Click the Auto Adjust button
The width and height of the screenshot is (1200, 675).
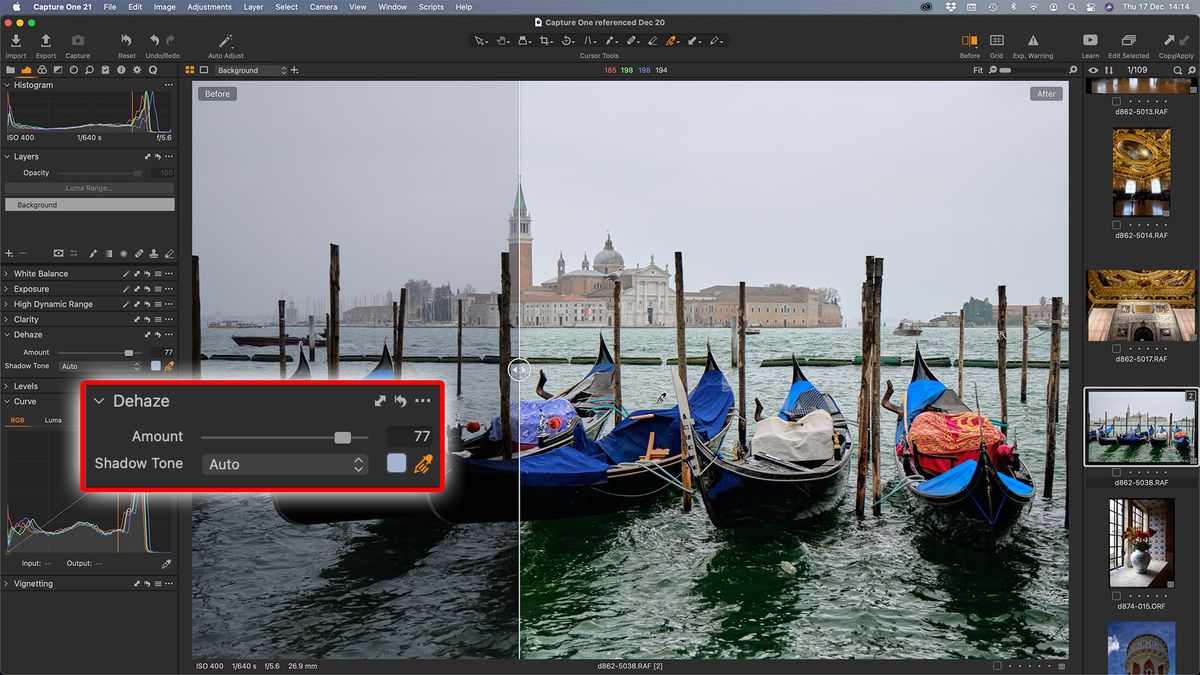225,42
